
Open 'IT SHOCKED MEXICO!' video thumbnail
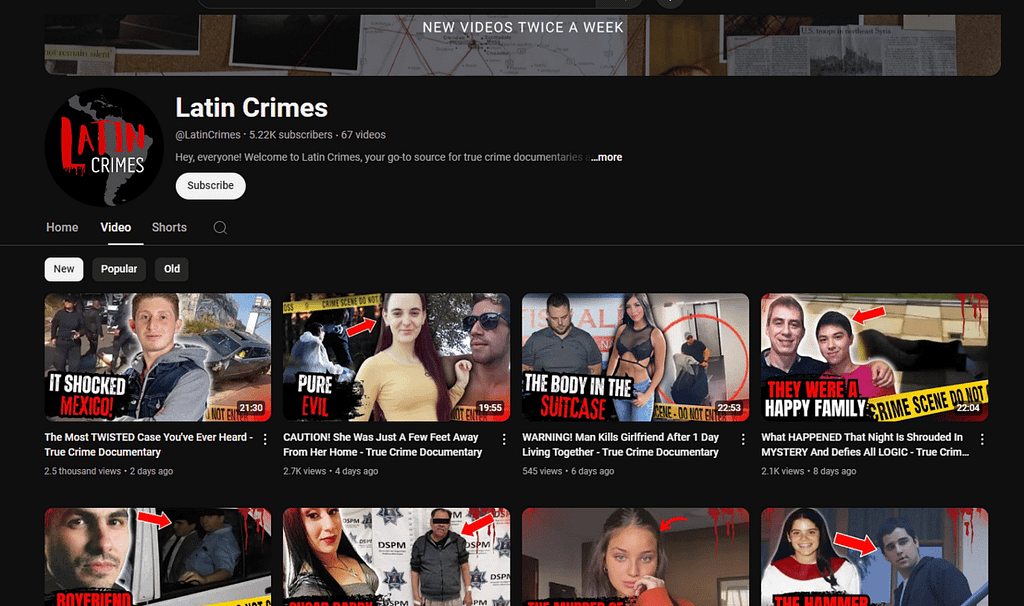(x=157, y=357)
